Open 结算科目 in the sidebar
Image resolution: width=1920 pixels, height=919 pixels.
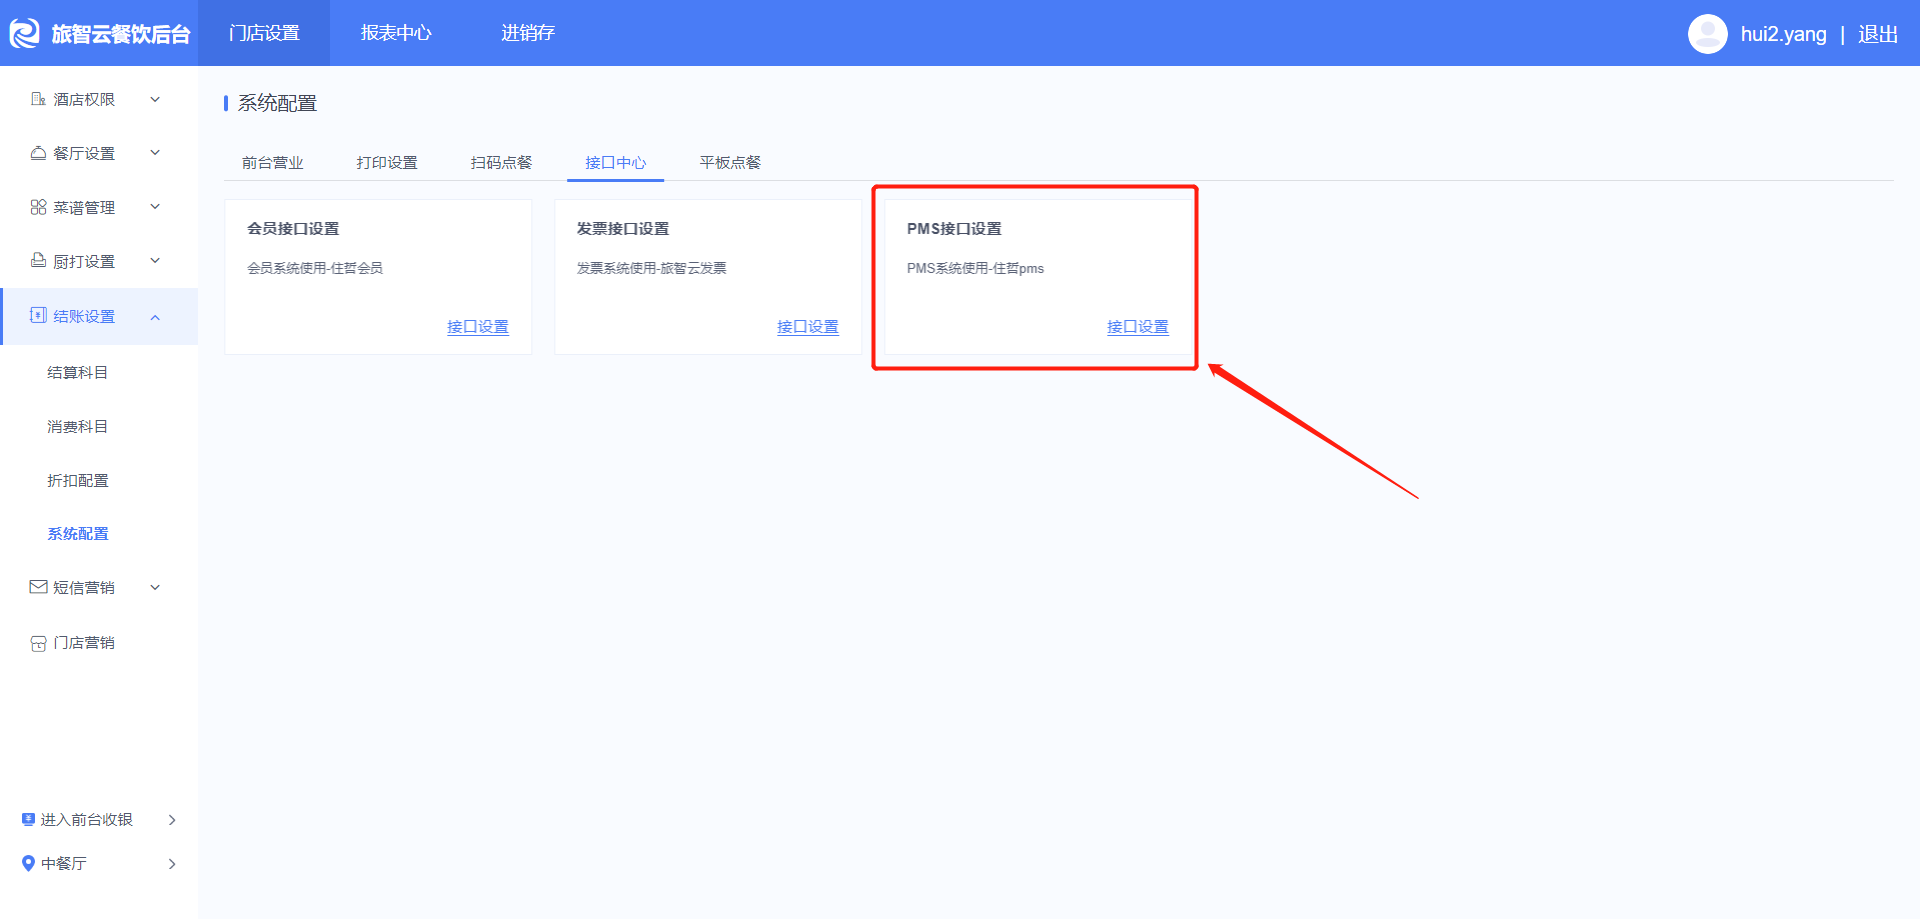[78, 372]
